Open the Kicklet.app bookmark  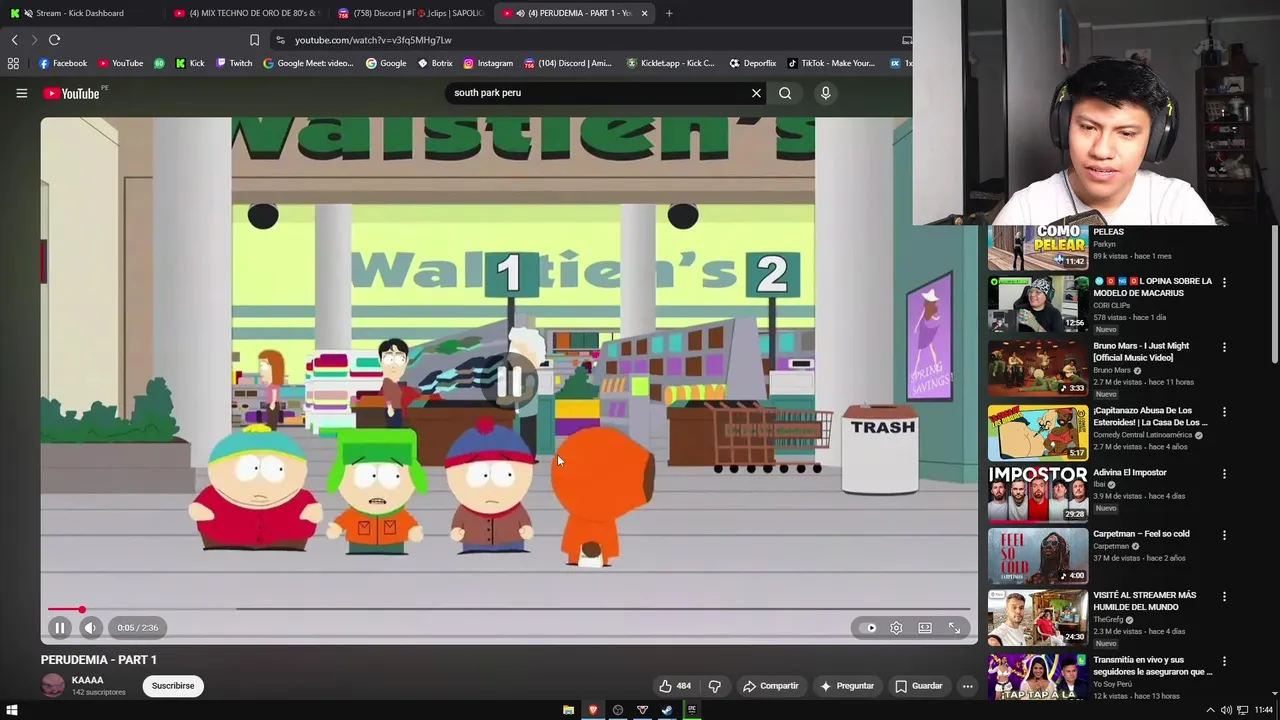pyautogui.click(x=670, y=63)
